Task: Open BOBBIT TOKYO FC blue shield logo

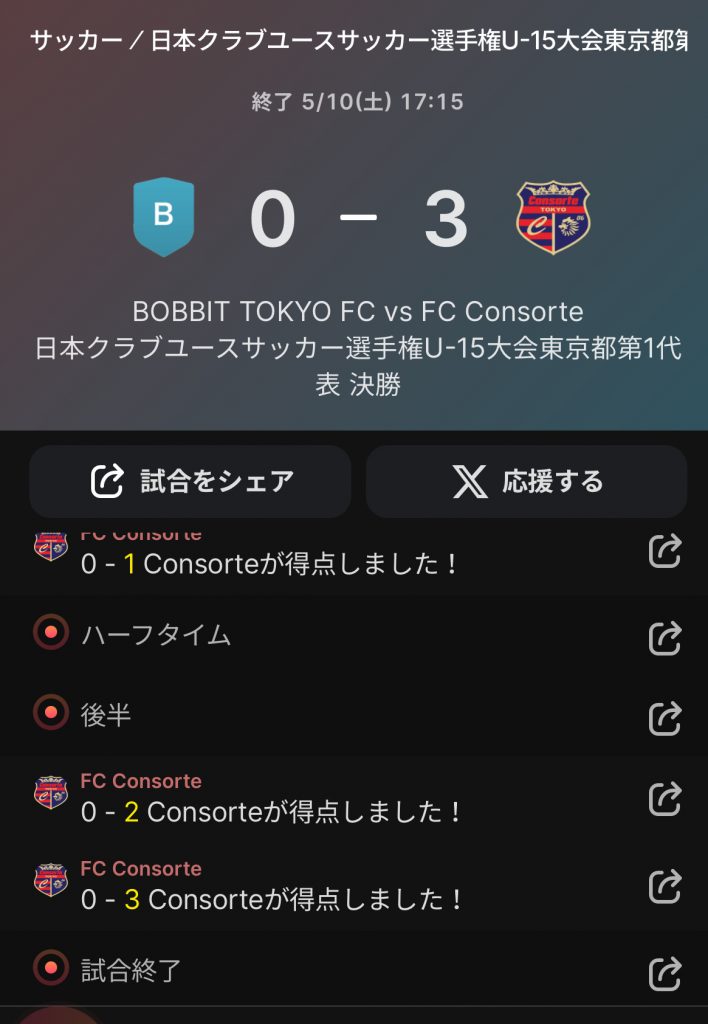Action: pyautogui.click(x=164, y=217)
